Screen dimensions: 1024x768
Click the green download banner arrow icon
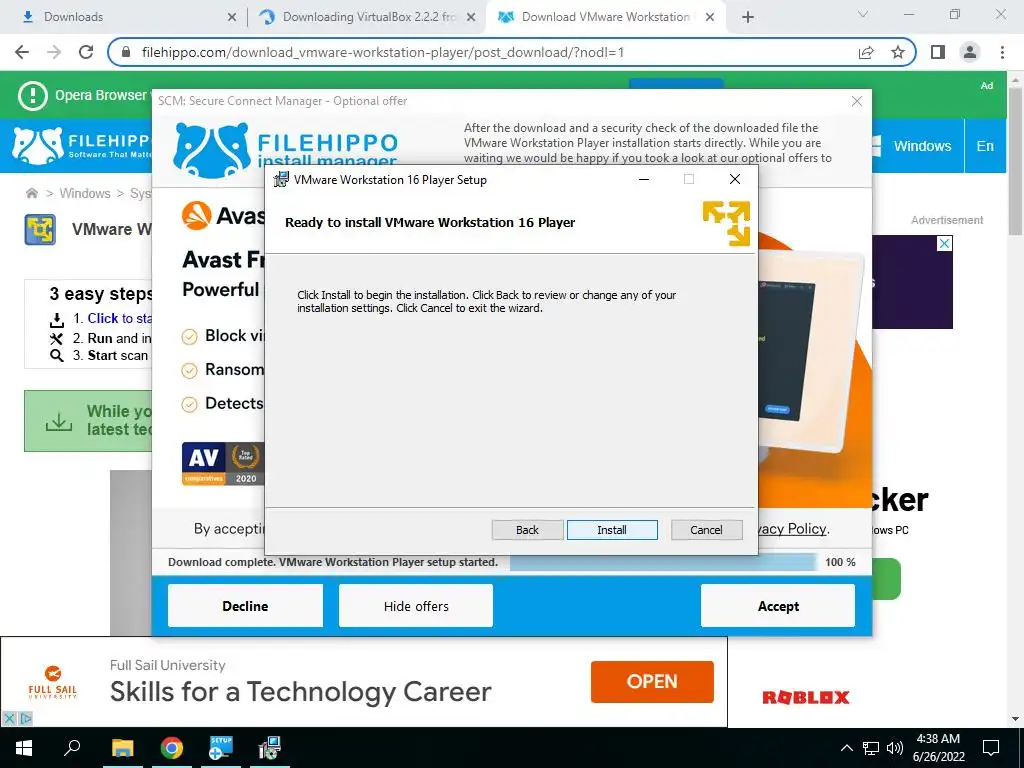point(59,421)
